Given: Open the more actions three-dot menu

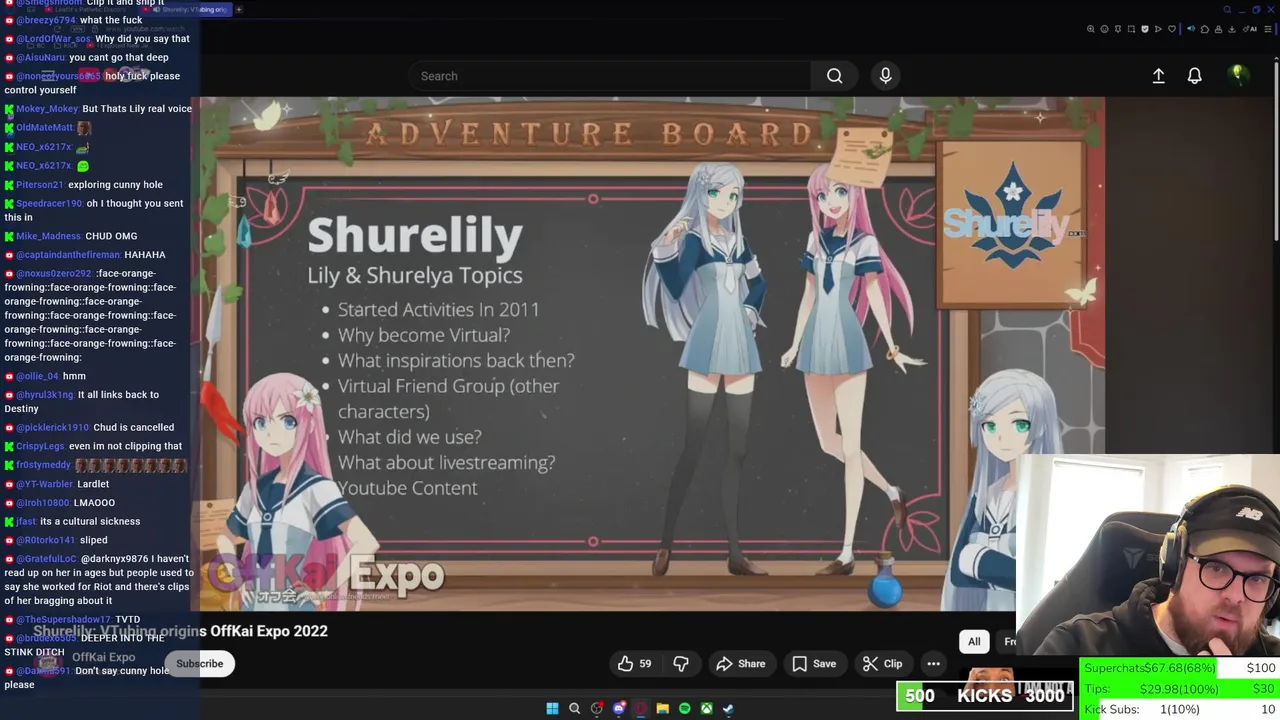Looking at the screenshot, I should point(933,663).
